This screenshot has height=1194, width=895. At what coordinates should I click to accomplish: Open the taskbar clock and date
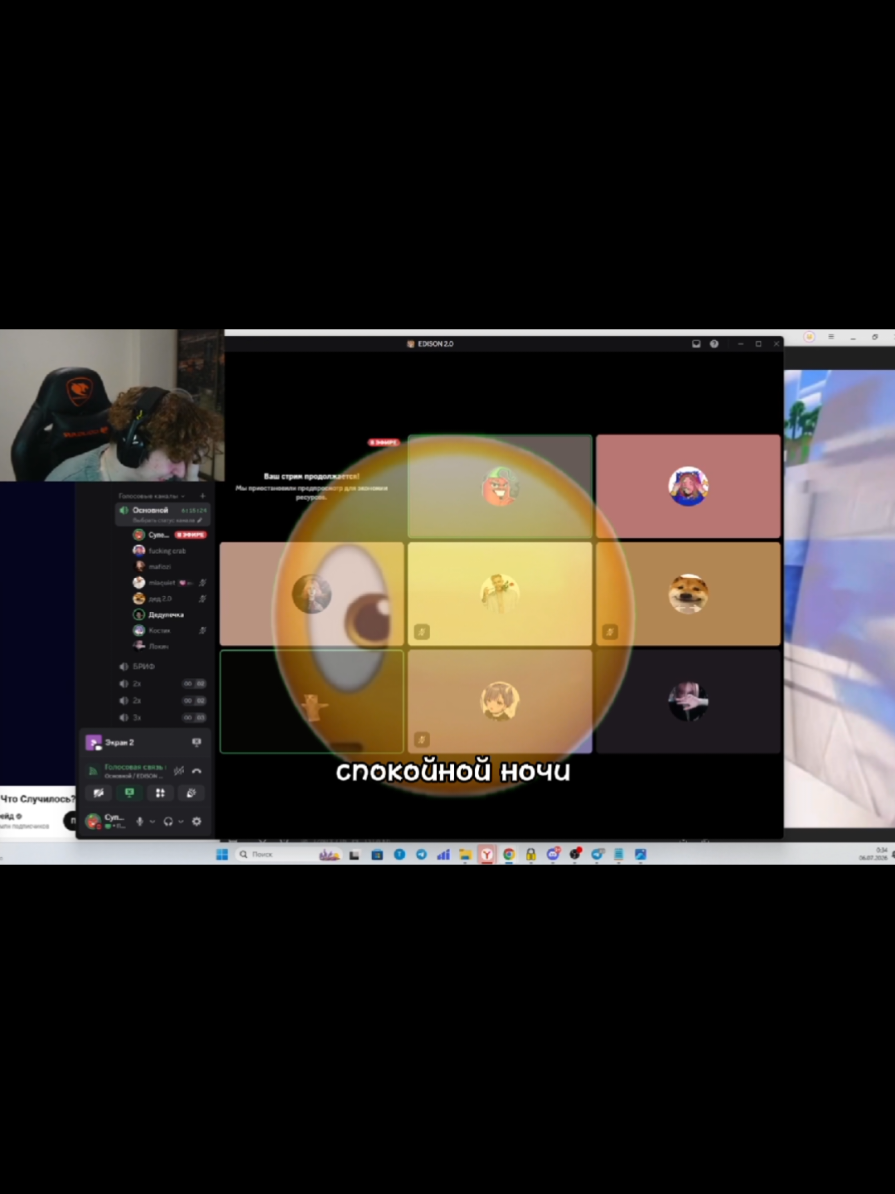click(x=873, y=854)
